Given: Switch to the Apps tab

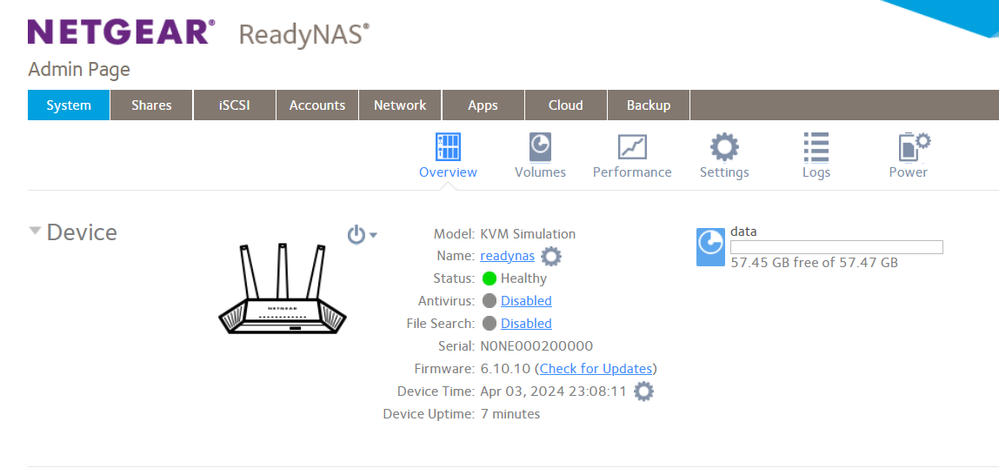Looking at the screenshot, I should 483,105.
